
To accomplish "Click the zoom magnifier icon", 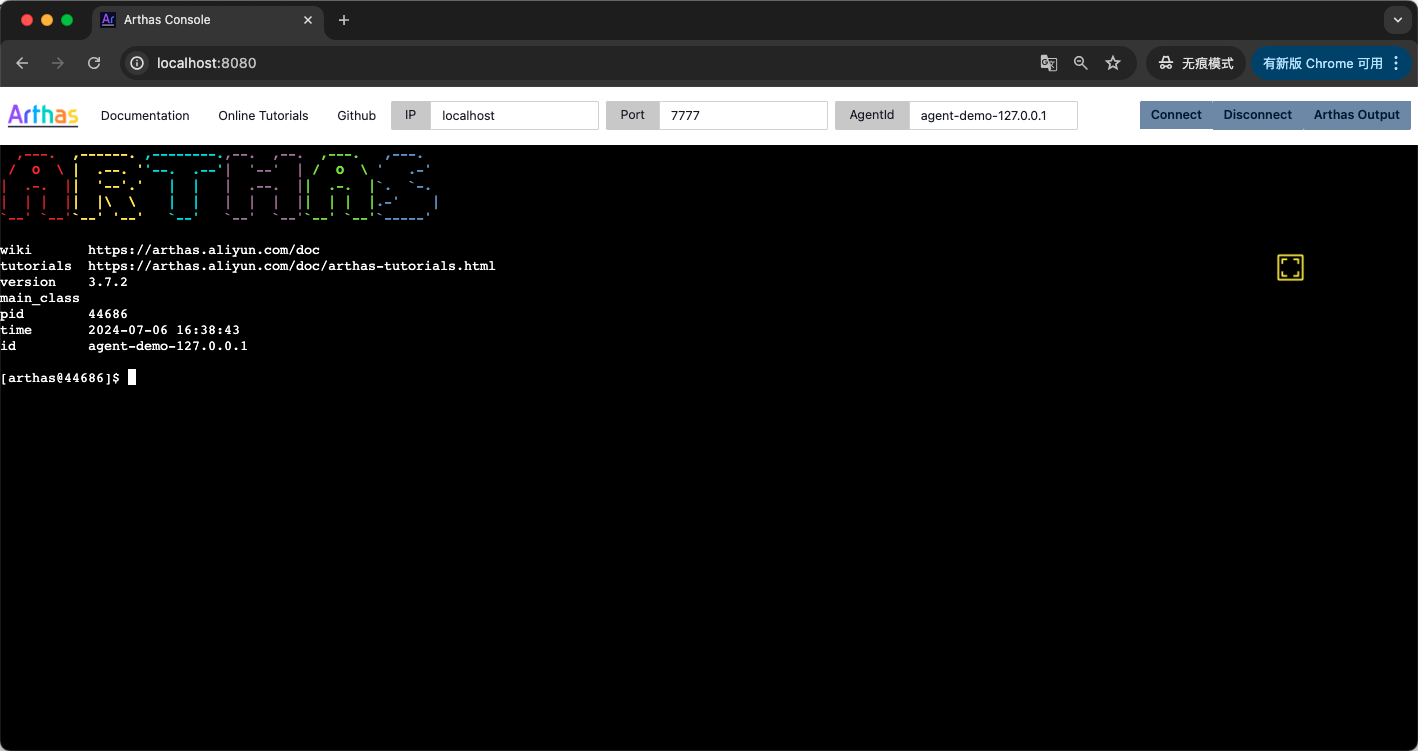I will tap(1081, 63).
